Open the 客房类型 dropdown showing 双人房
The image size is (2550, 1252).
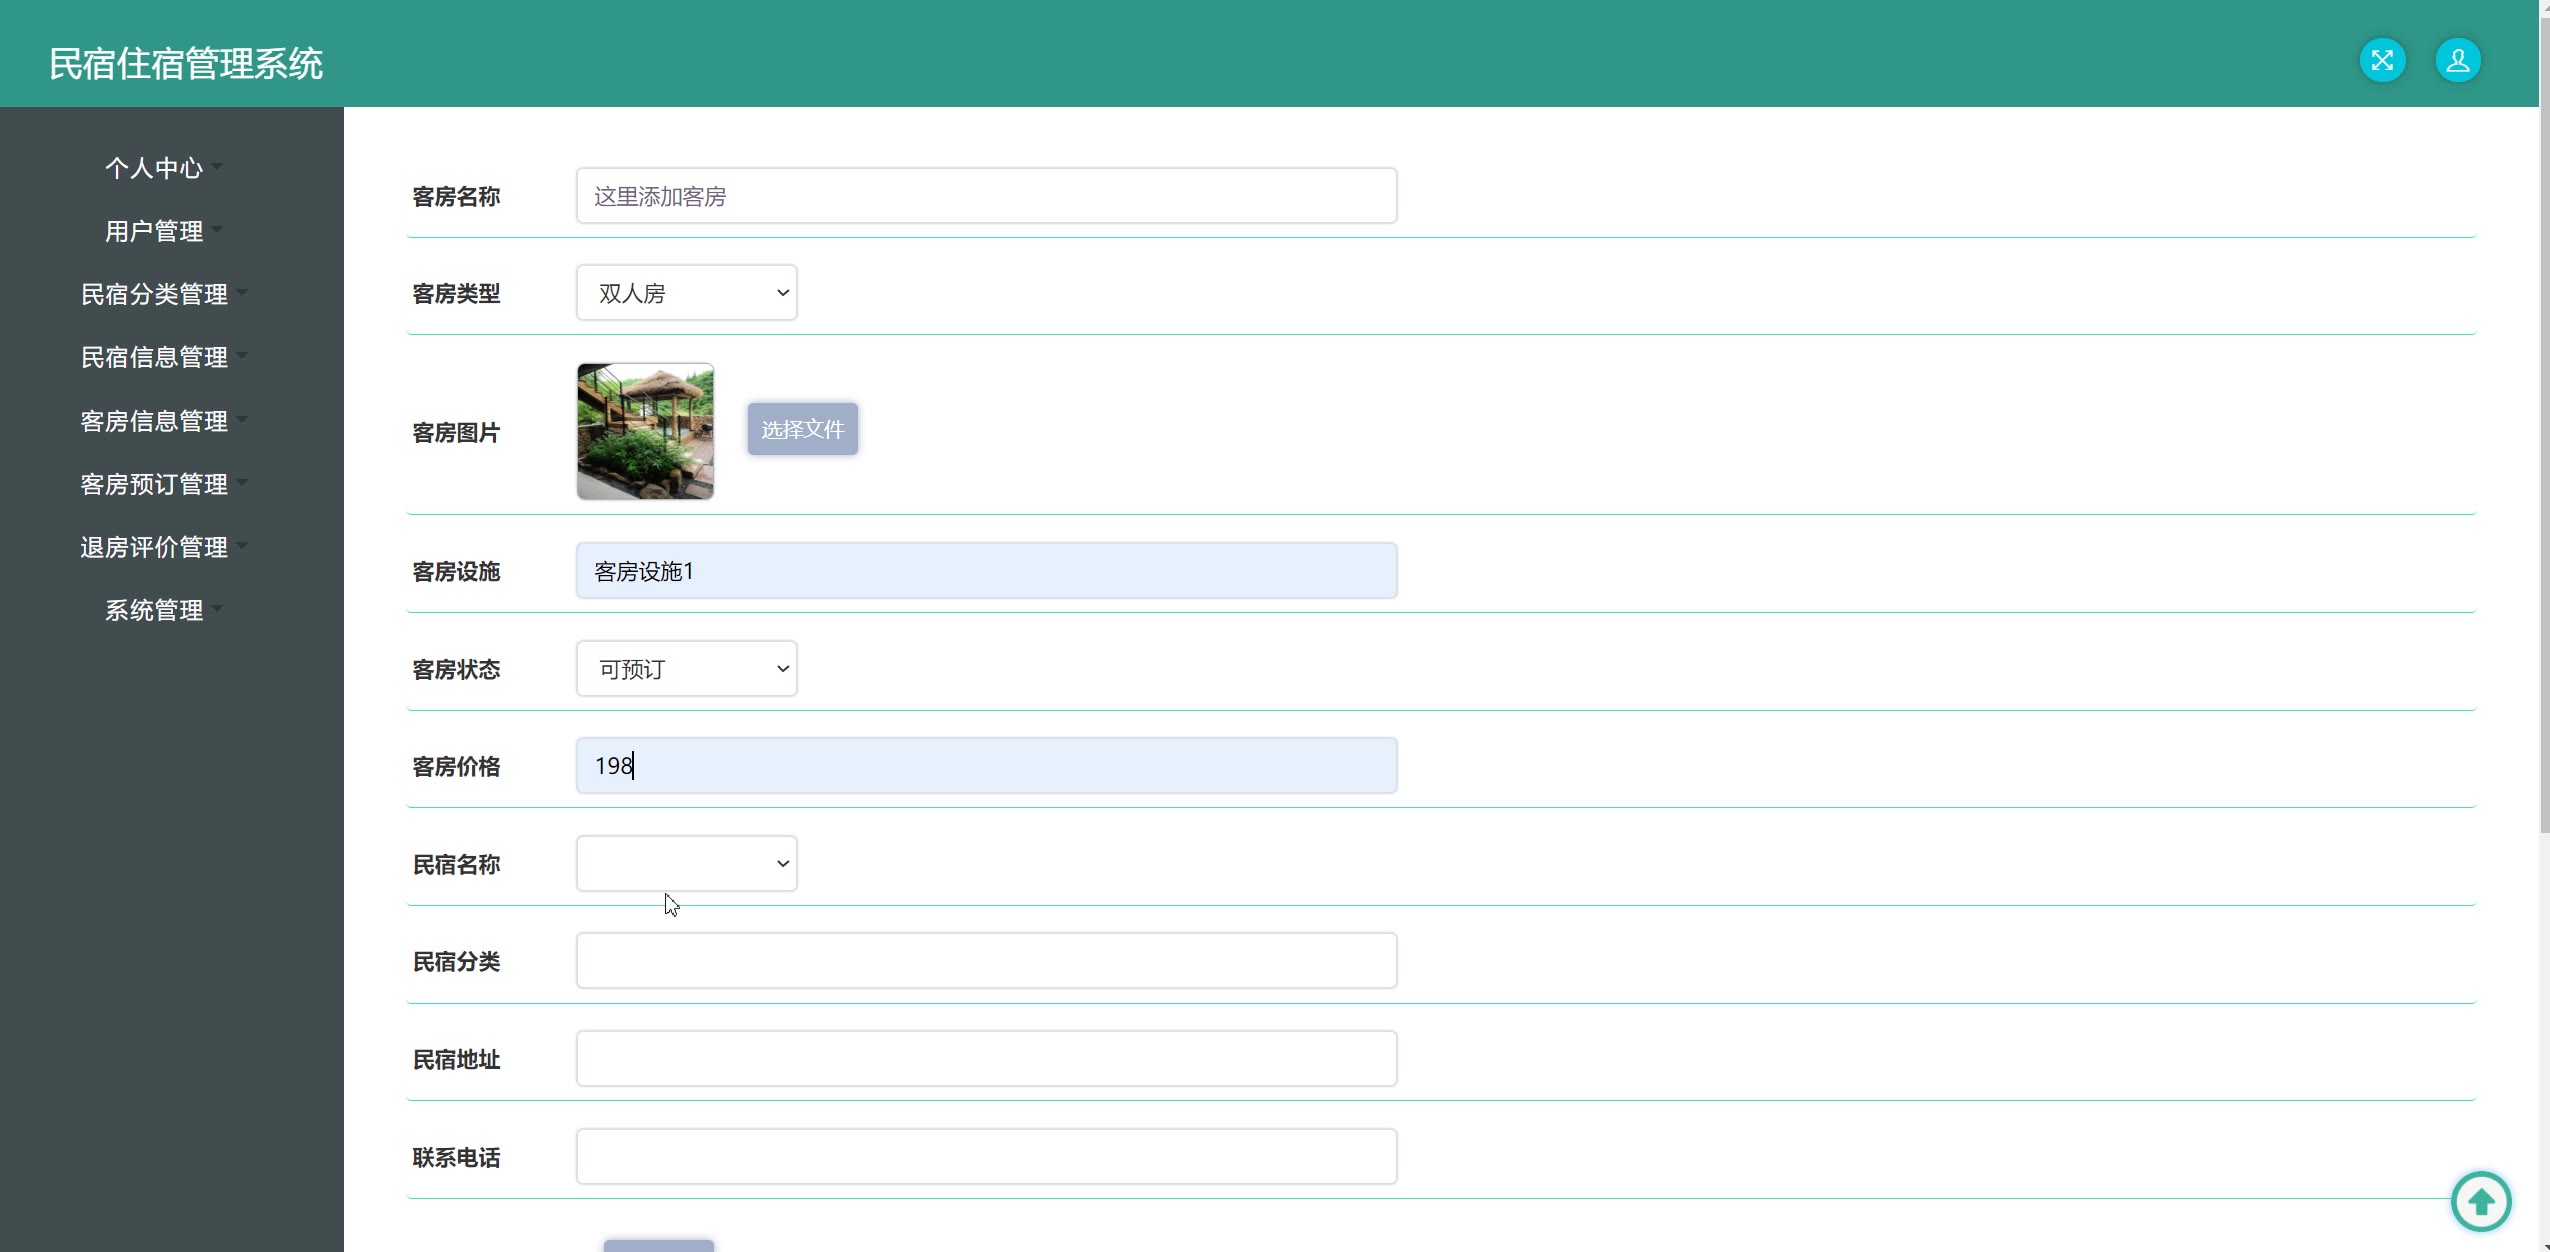(686, 293)
